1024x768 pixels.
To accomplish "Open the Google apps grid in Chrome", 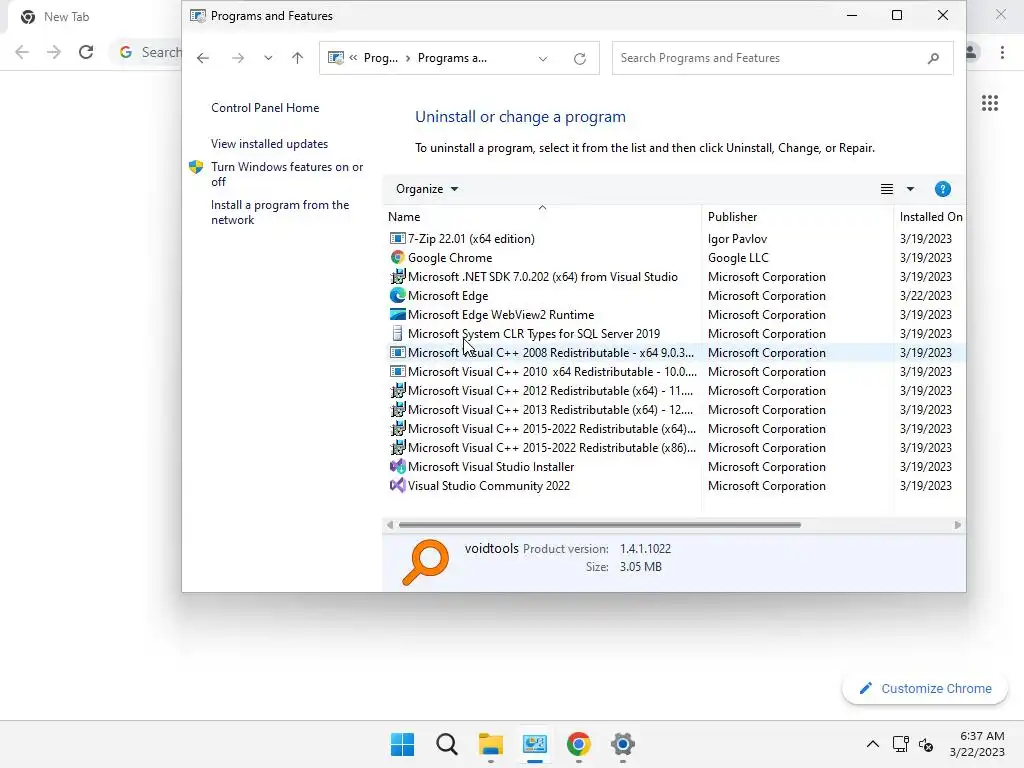I will coord(989,103).
